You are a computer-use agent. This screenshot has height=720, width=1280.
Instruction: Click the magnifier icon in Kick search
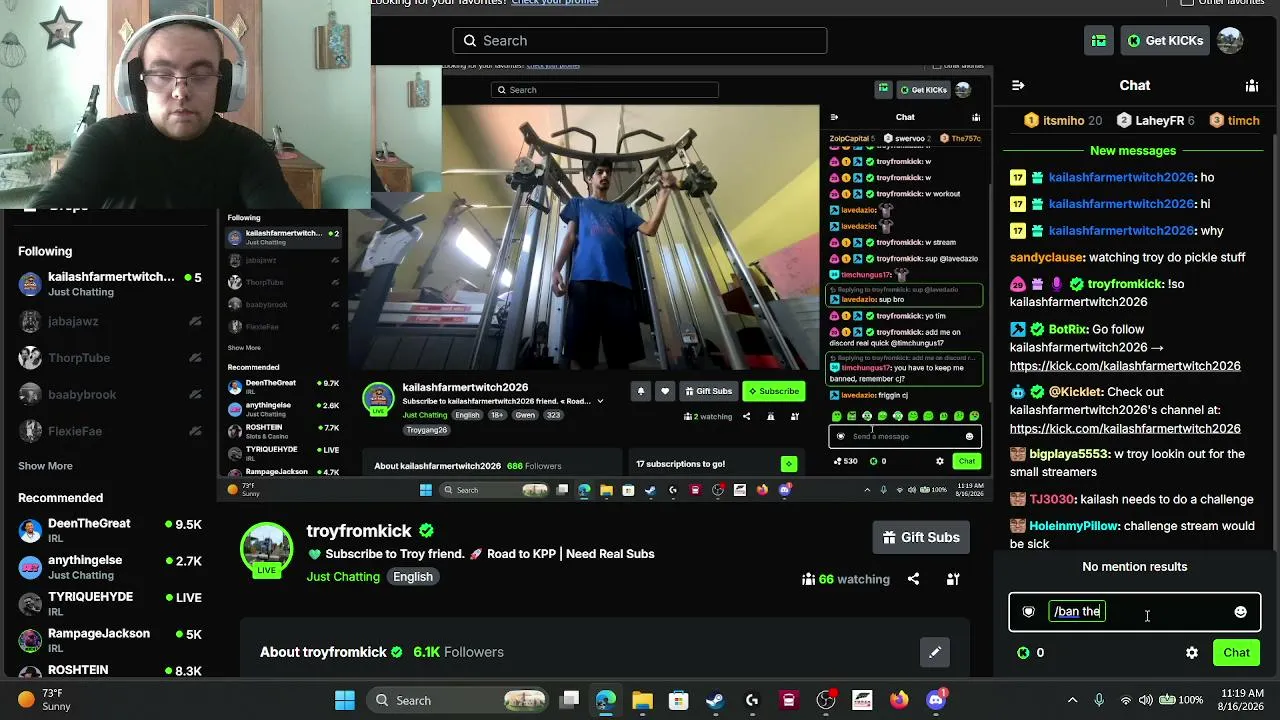[470, 41]
